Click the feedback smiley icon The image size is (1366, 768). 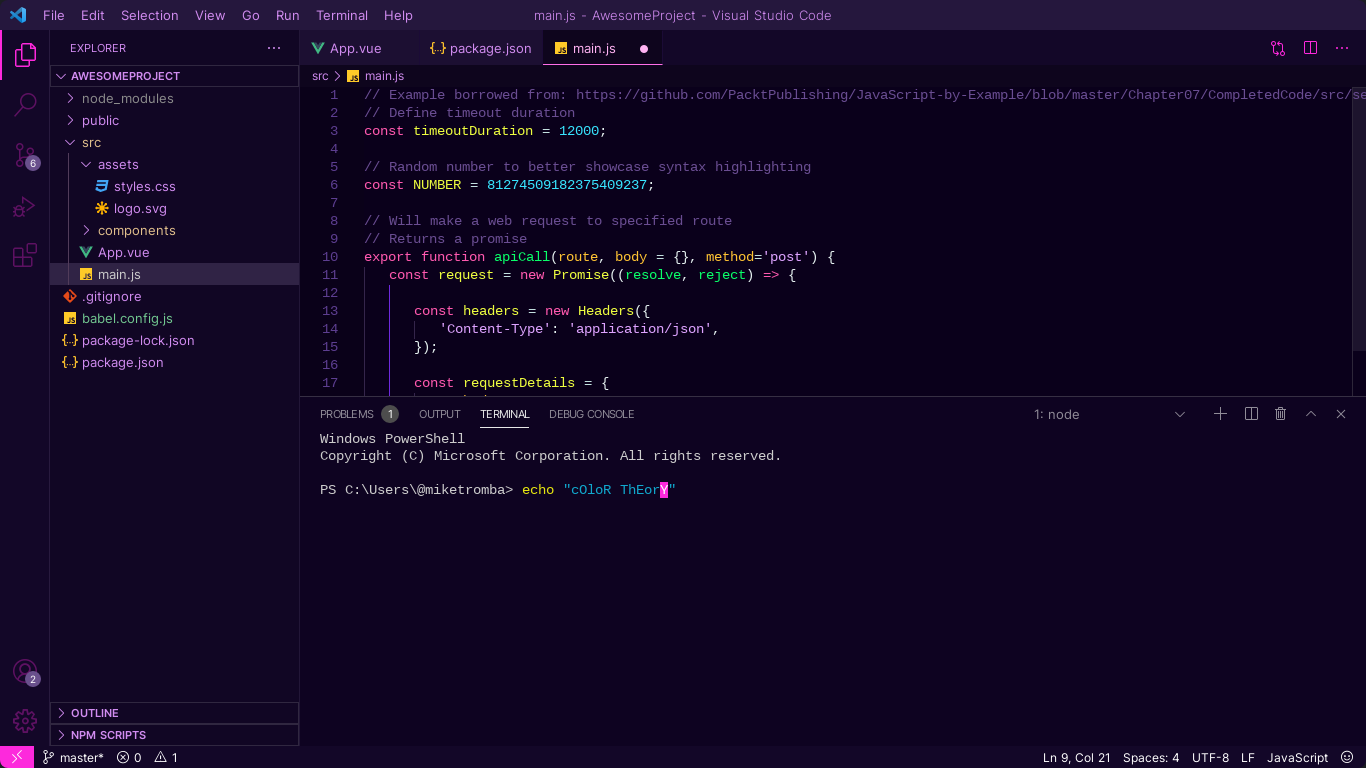point(1347,757)
